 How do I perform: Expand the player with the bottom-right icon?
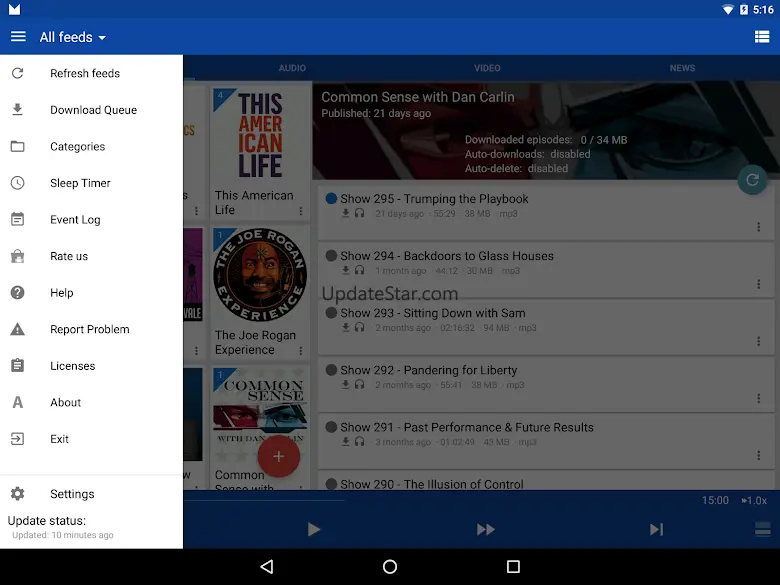pyautogui.click(x=762, y=529)
